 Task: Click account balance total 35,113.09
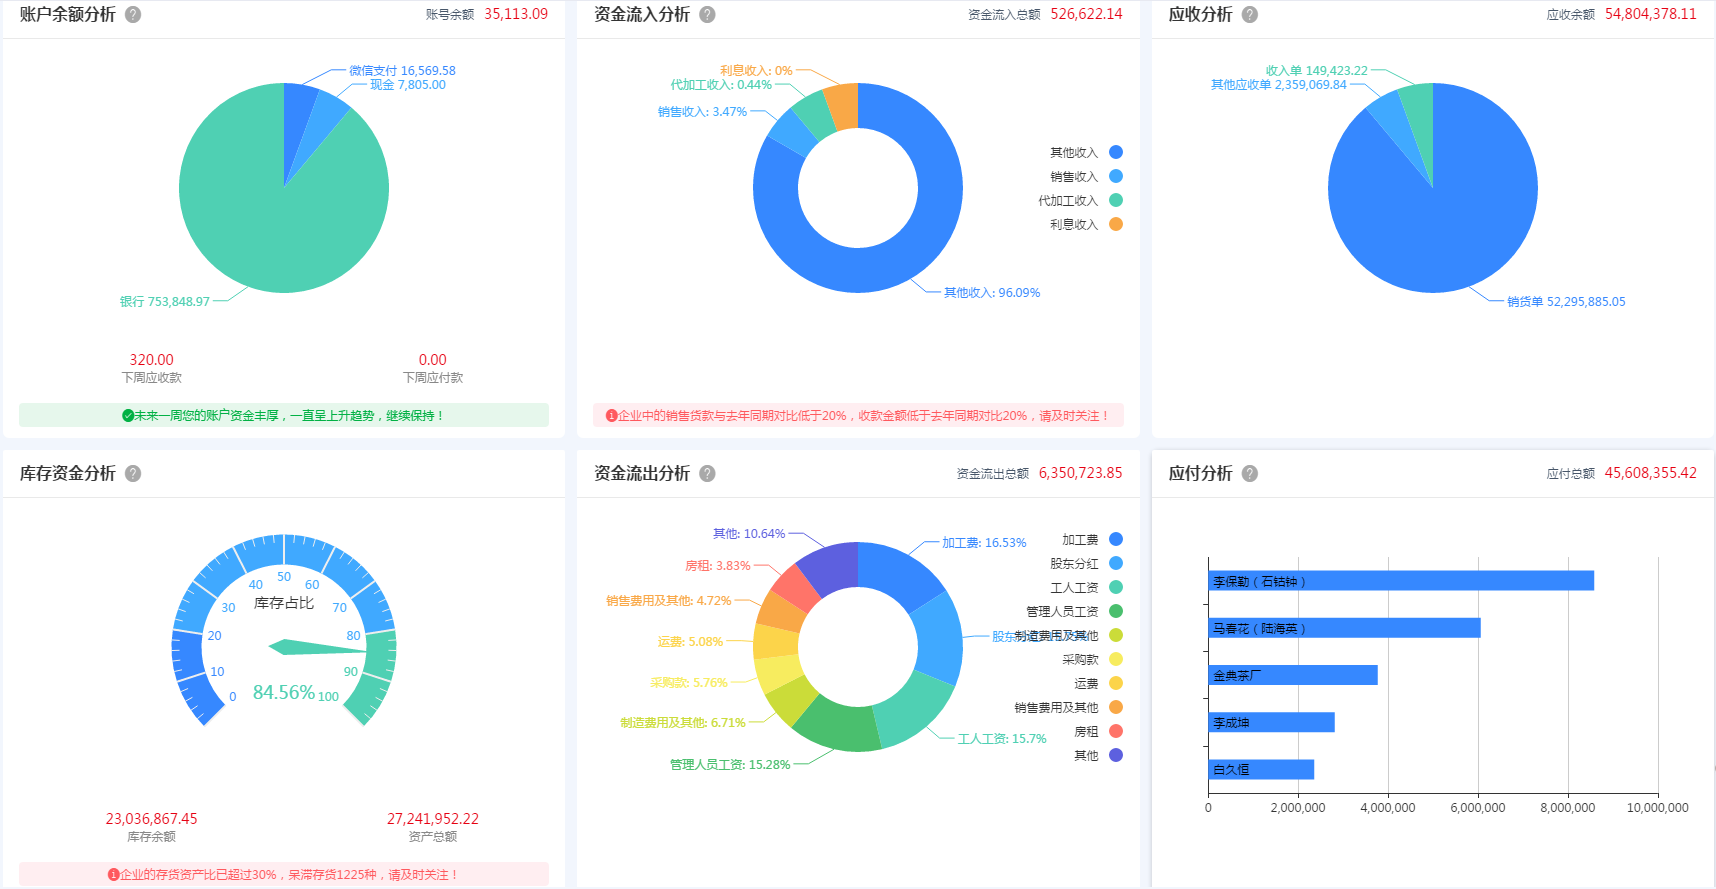pyautogui.click(x=516, y=15)
